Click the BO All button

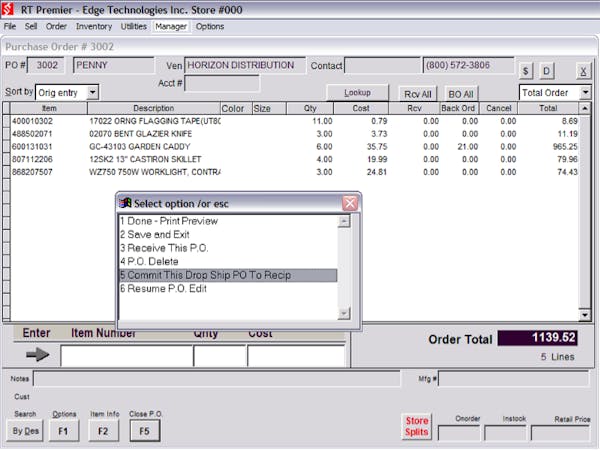pos(461,94)
